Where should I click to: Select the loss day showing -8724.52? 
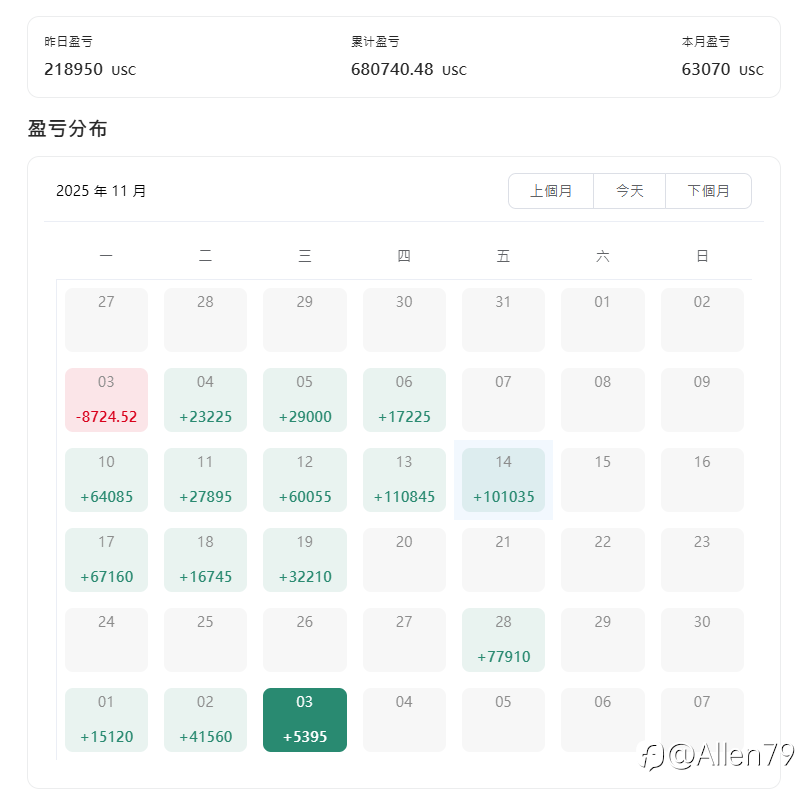coord(106,400)
